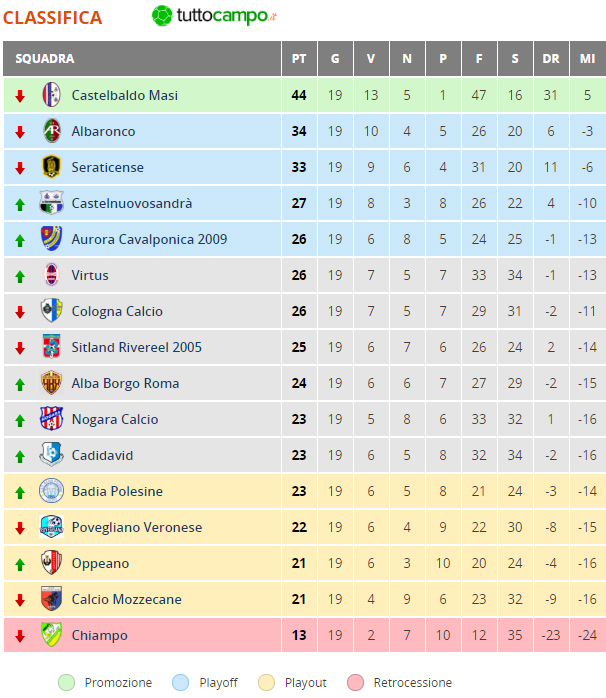The height and width of the screenshot is (698, 606).
Task: Click the CLASSIFICA heading
Action: [x=53, y=18]
